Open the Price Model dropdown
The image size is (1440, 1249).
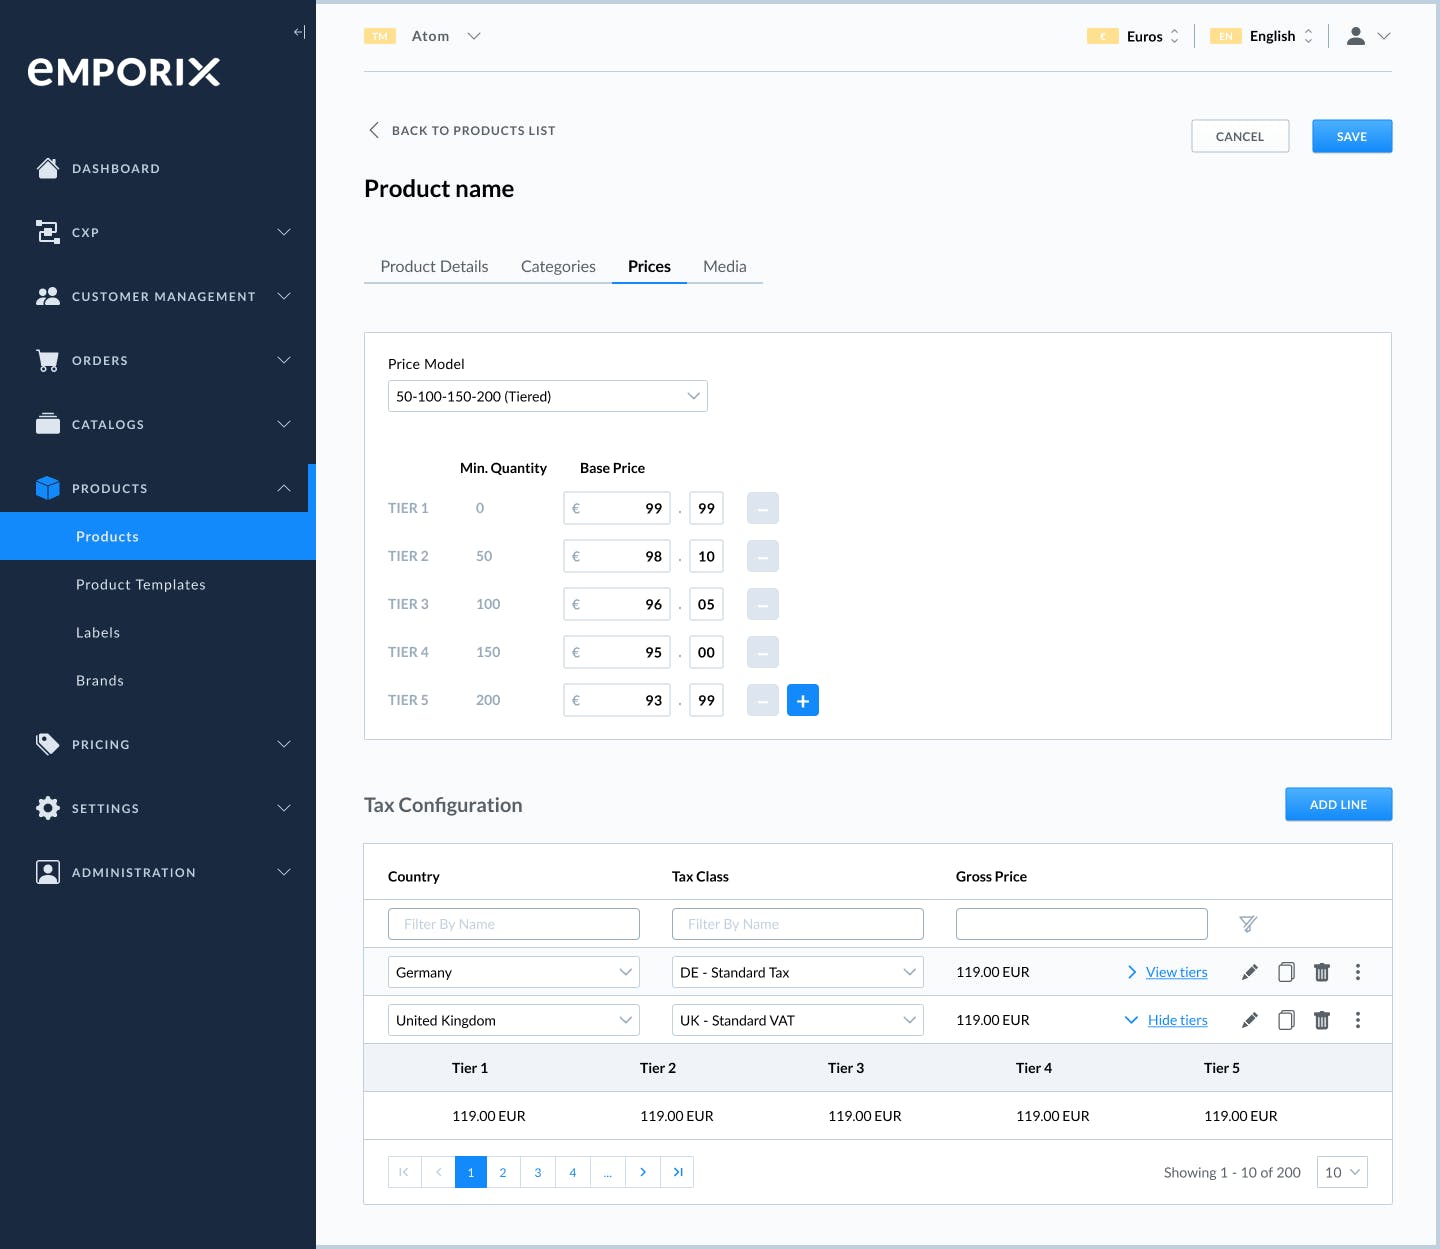(x=548, y=396)
